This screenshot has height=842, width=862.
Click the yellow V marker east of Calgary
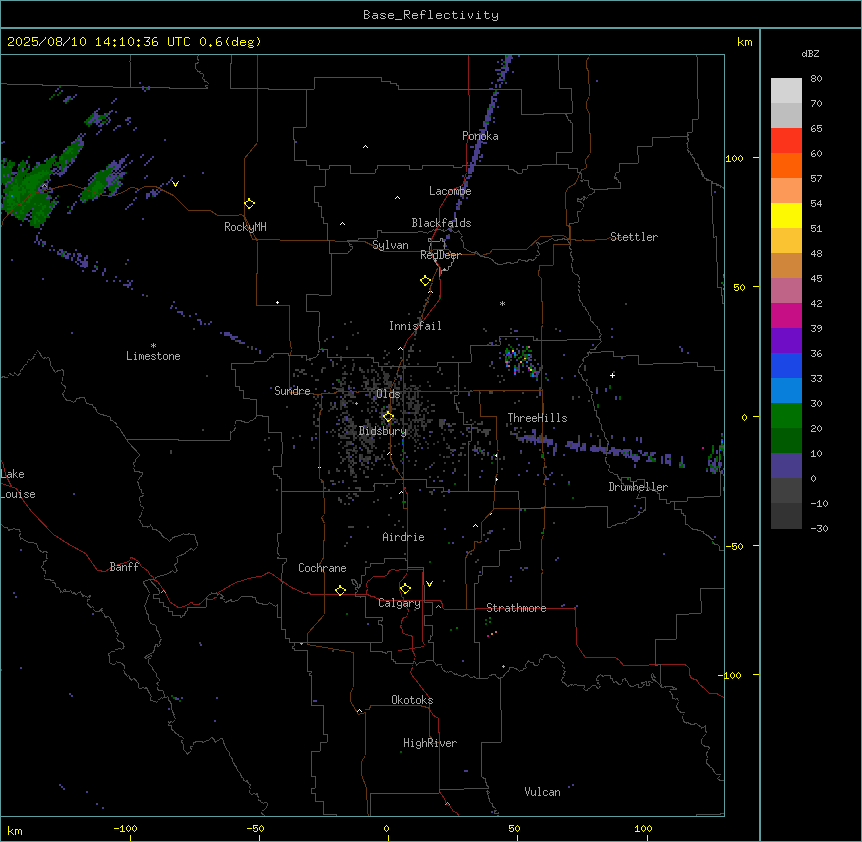tap(429, 584)
